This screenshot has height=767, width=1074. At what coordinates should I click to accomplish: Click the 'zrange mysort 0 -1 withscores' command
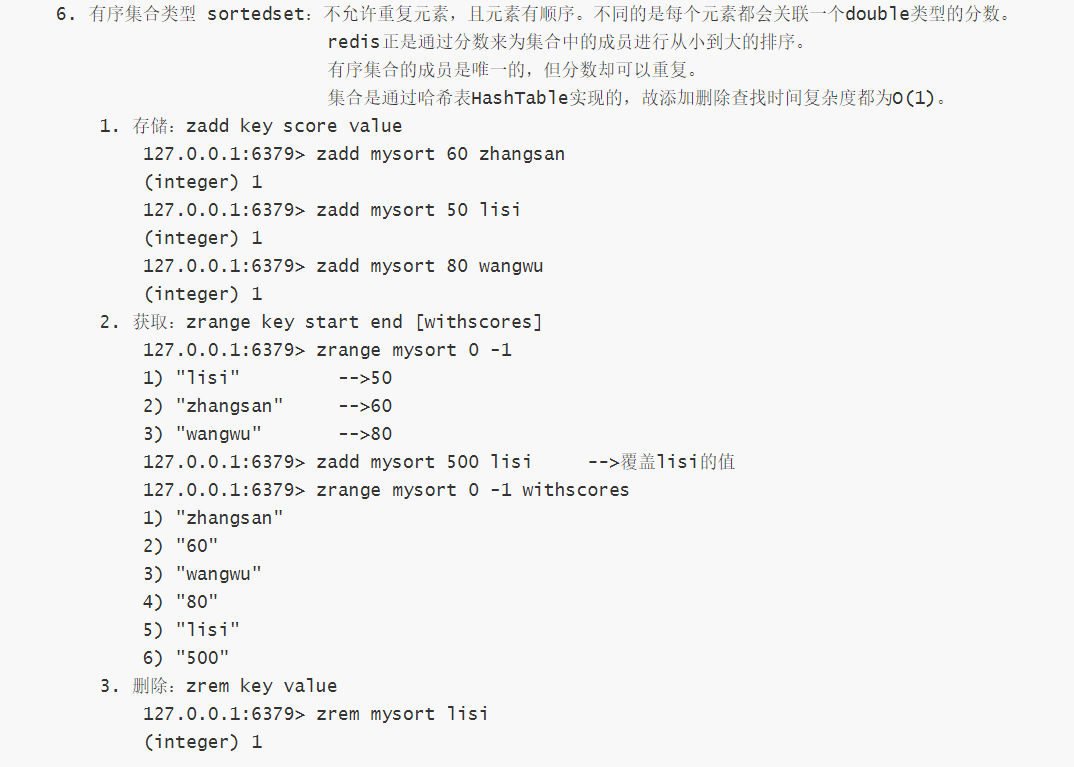coord(472,490)
